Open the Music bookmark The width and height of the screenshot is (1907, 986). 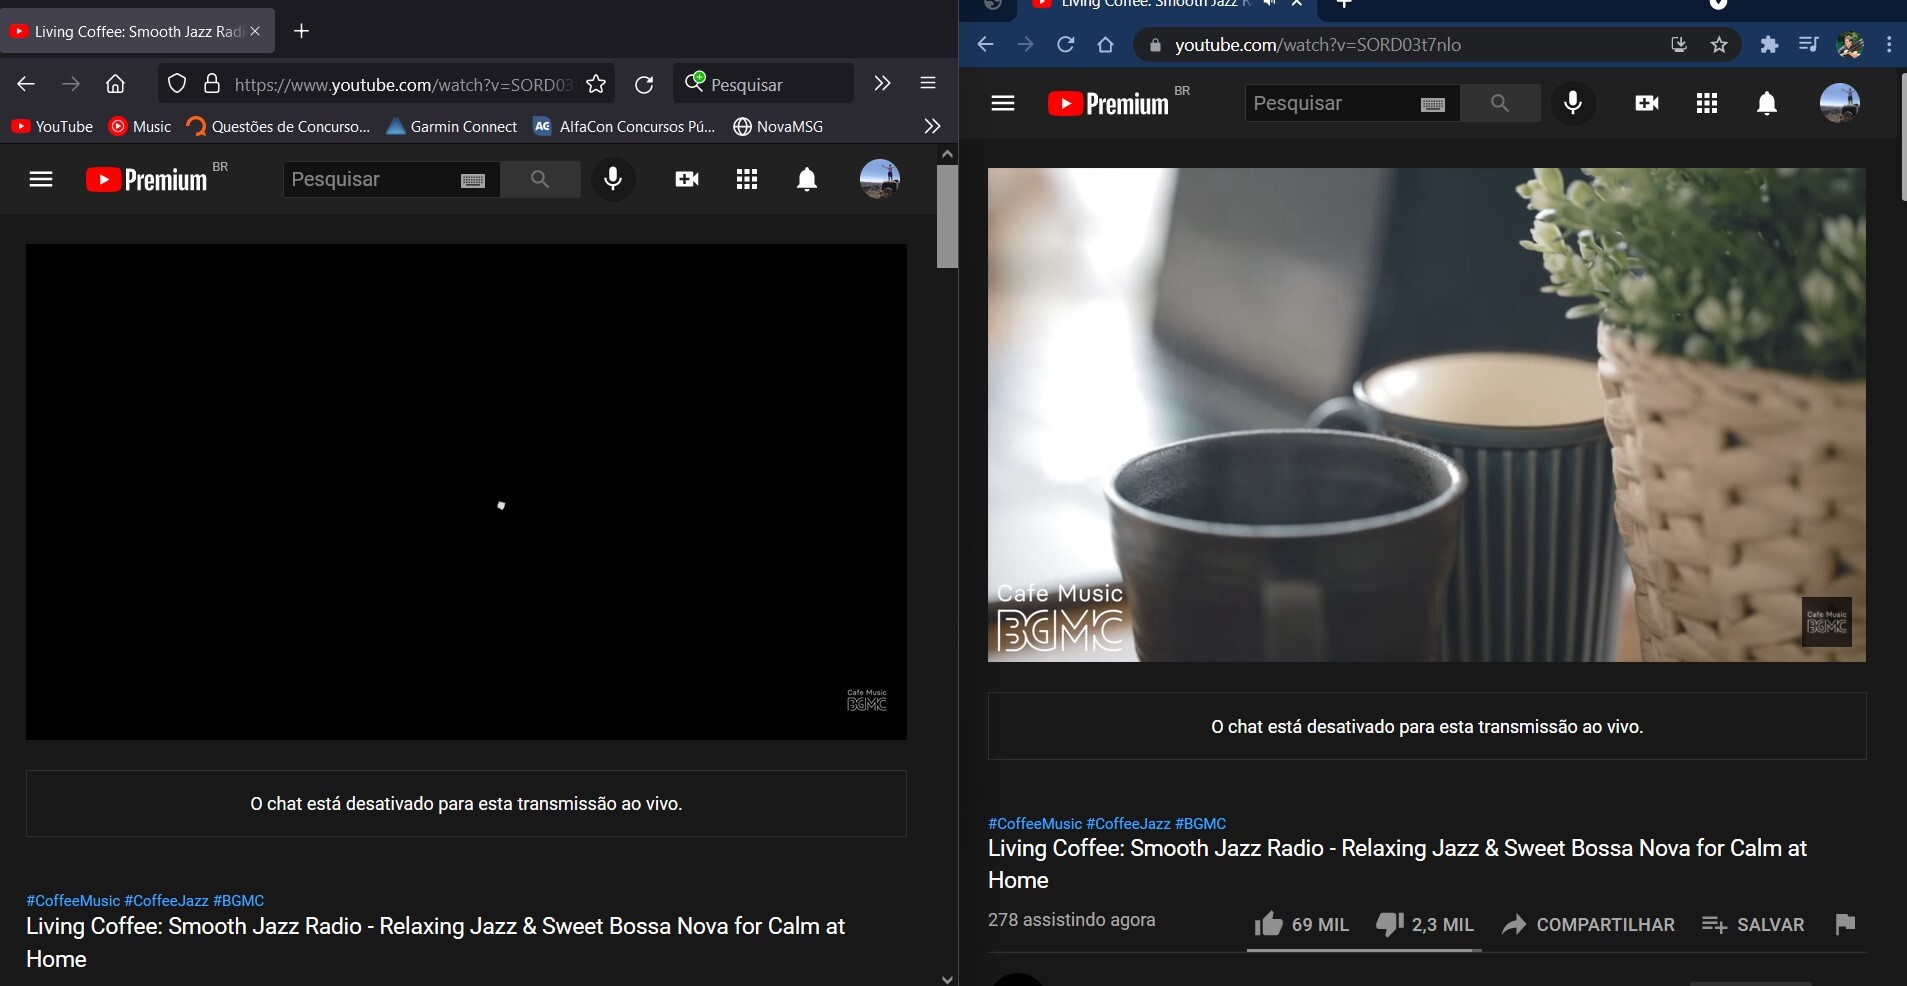(140, 126)
